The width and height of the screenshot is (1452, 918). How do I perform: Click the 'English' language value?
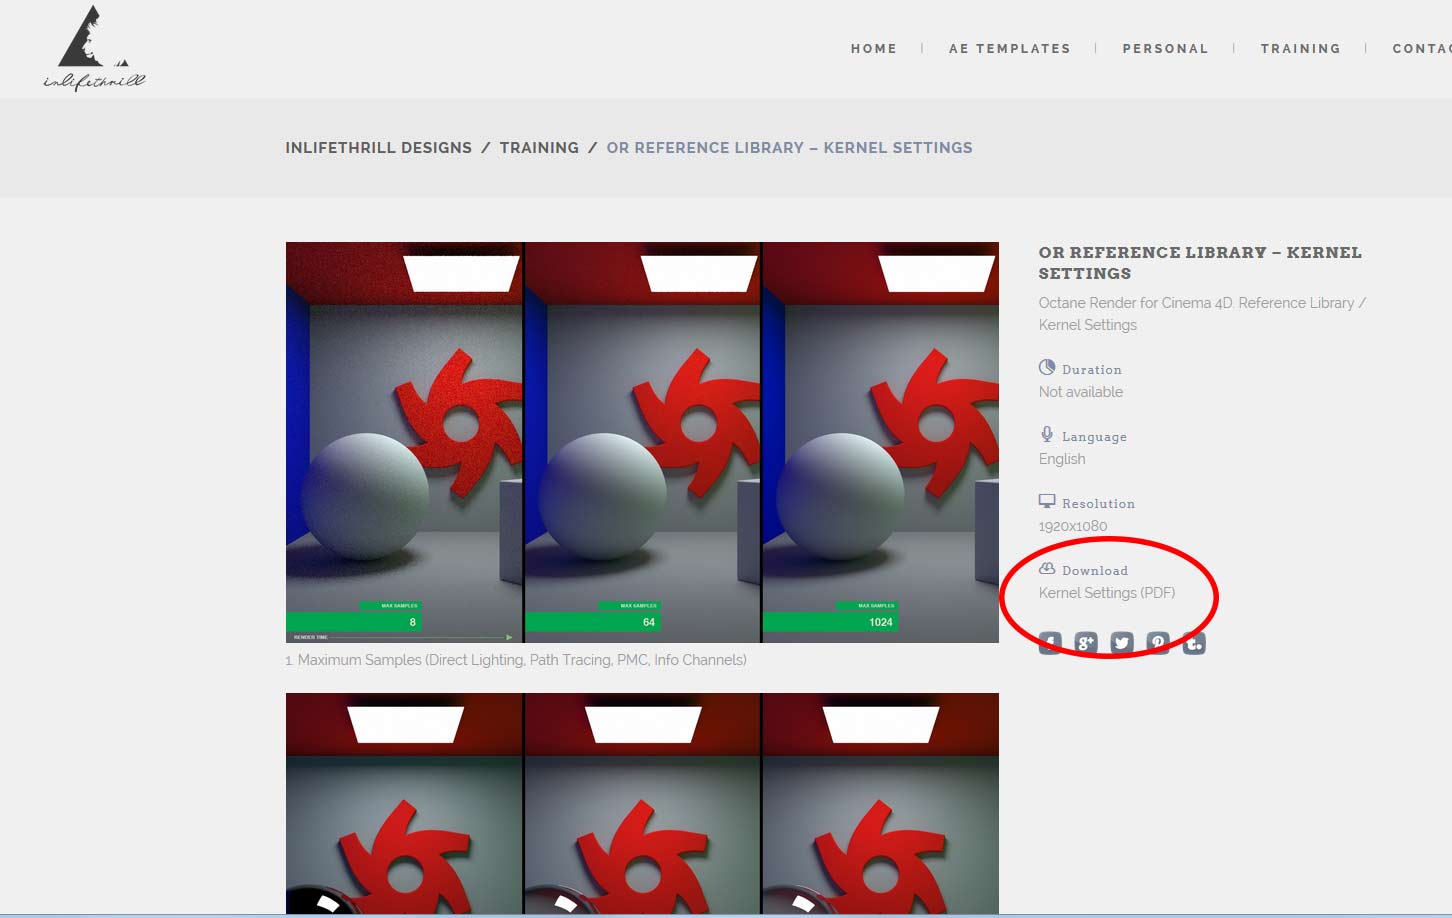point(1062,459)
